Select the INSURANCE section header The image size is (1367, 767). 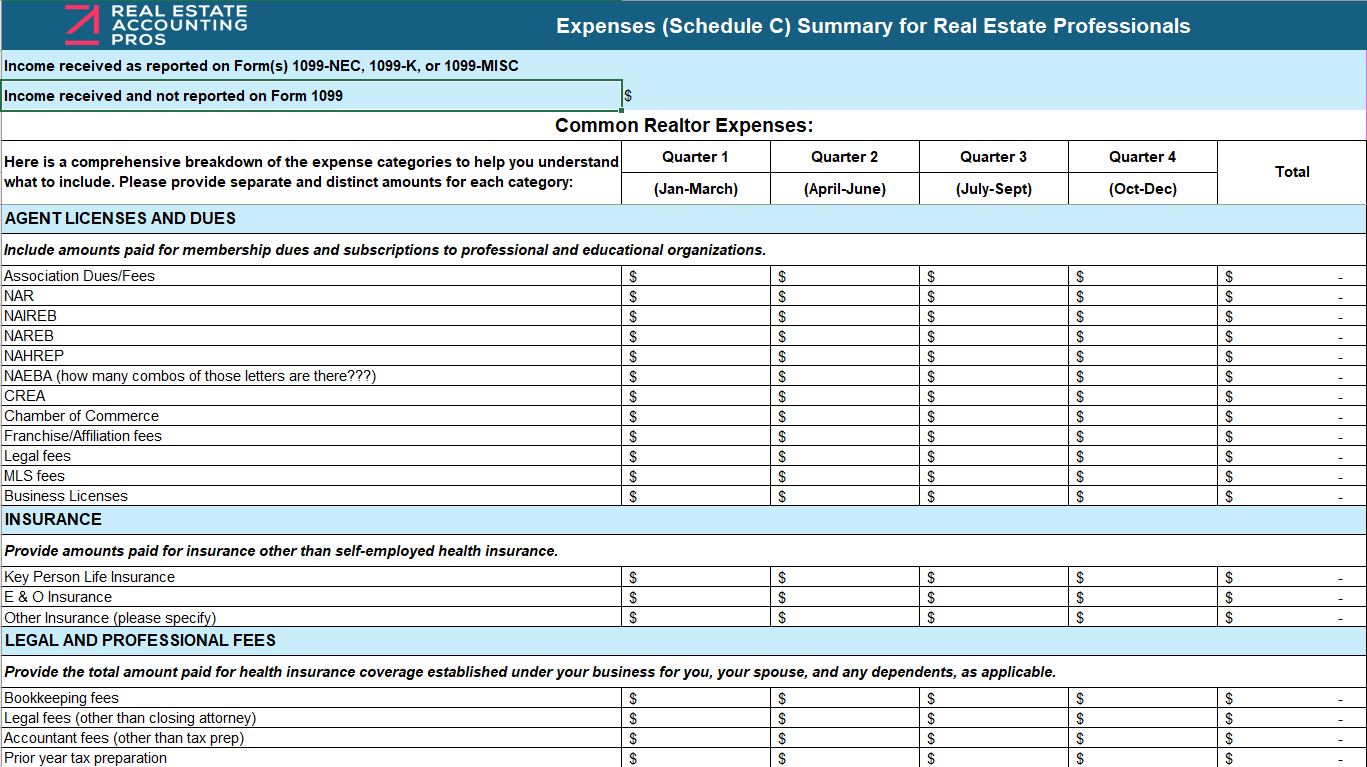coord(53,519)
